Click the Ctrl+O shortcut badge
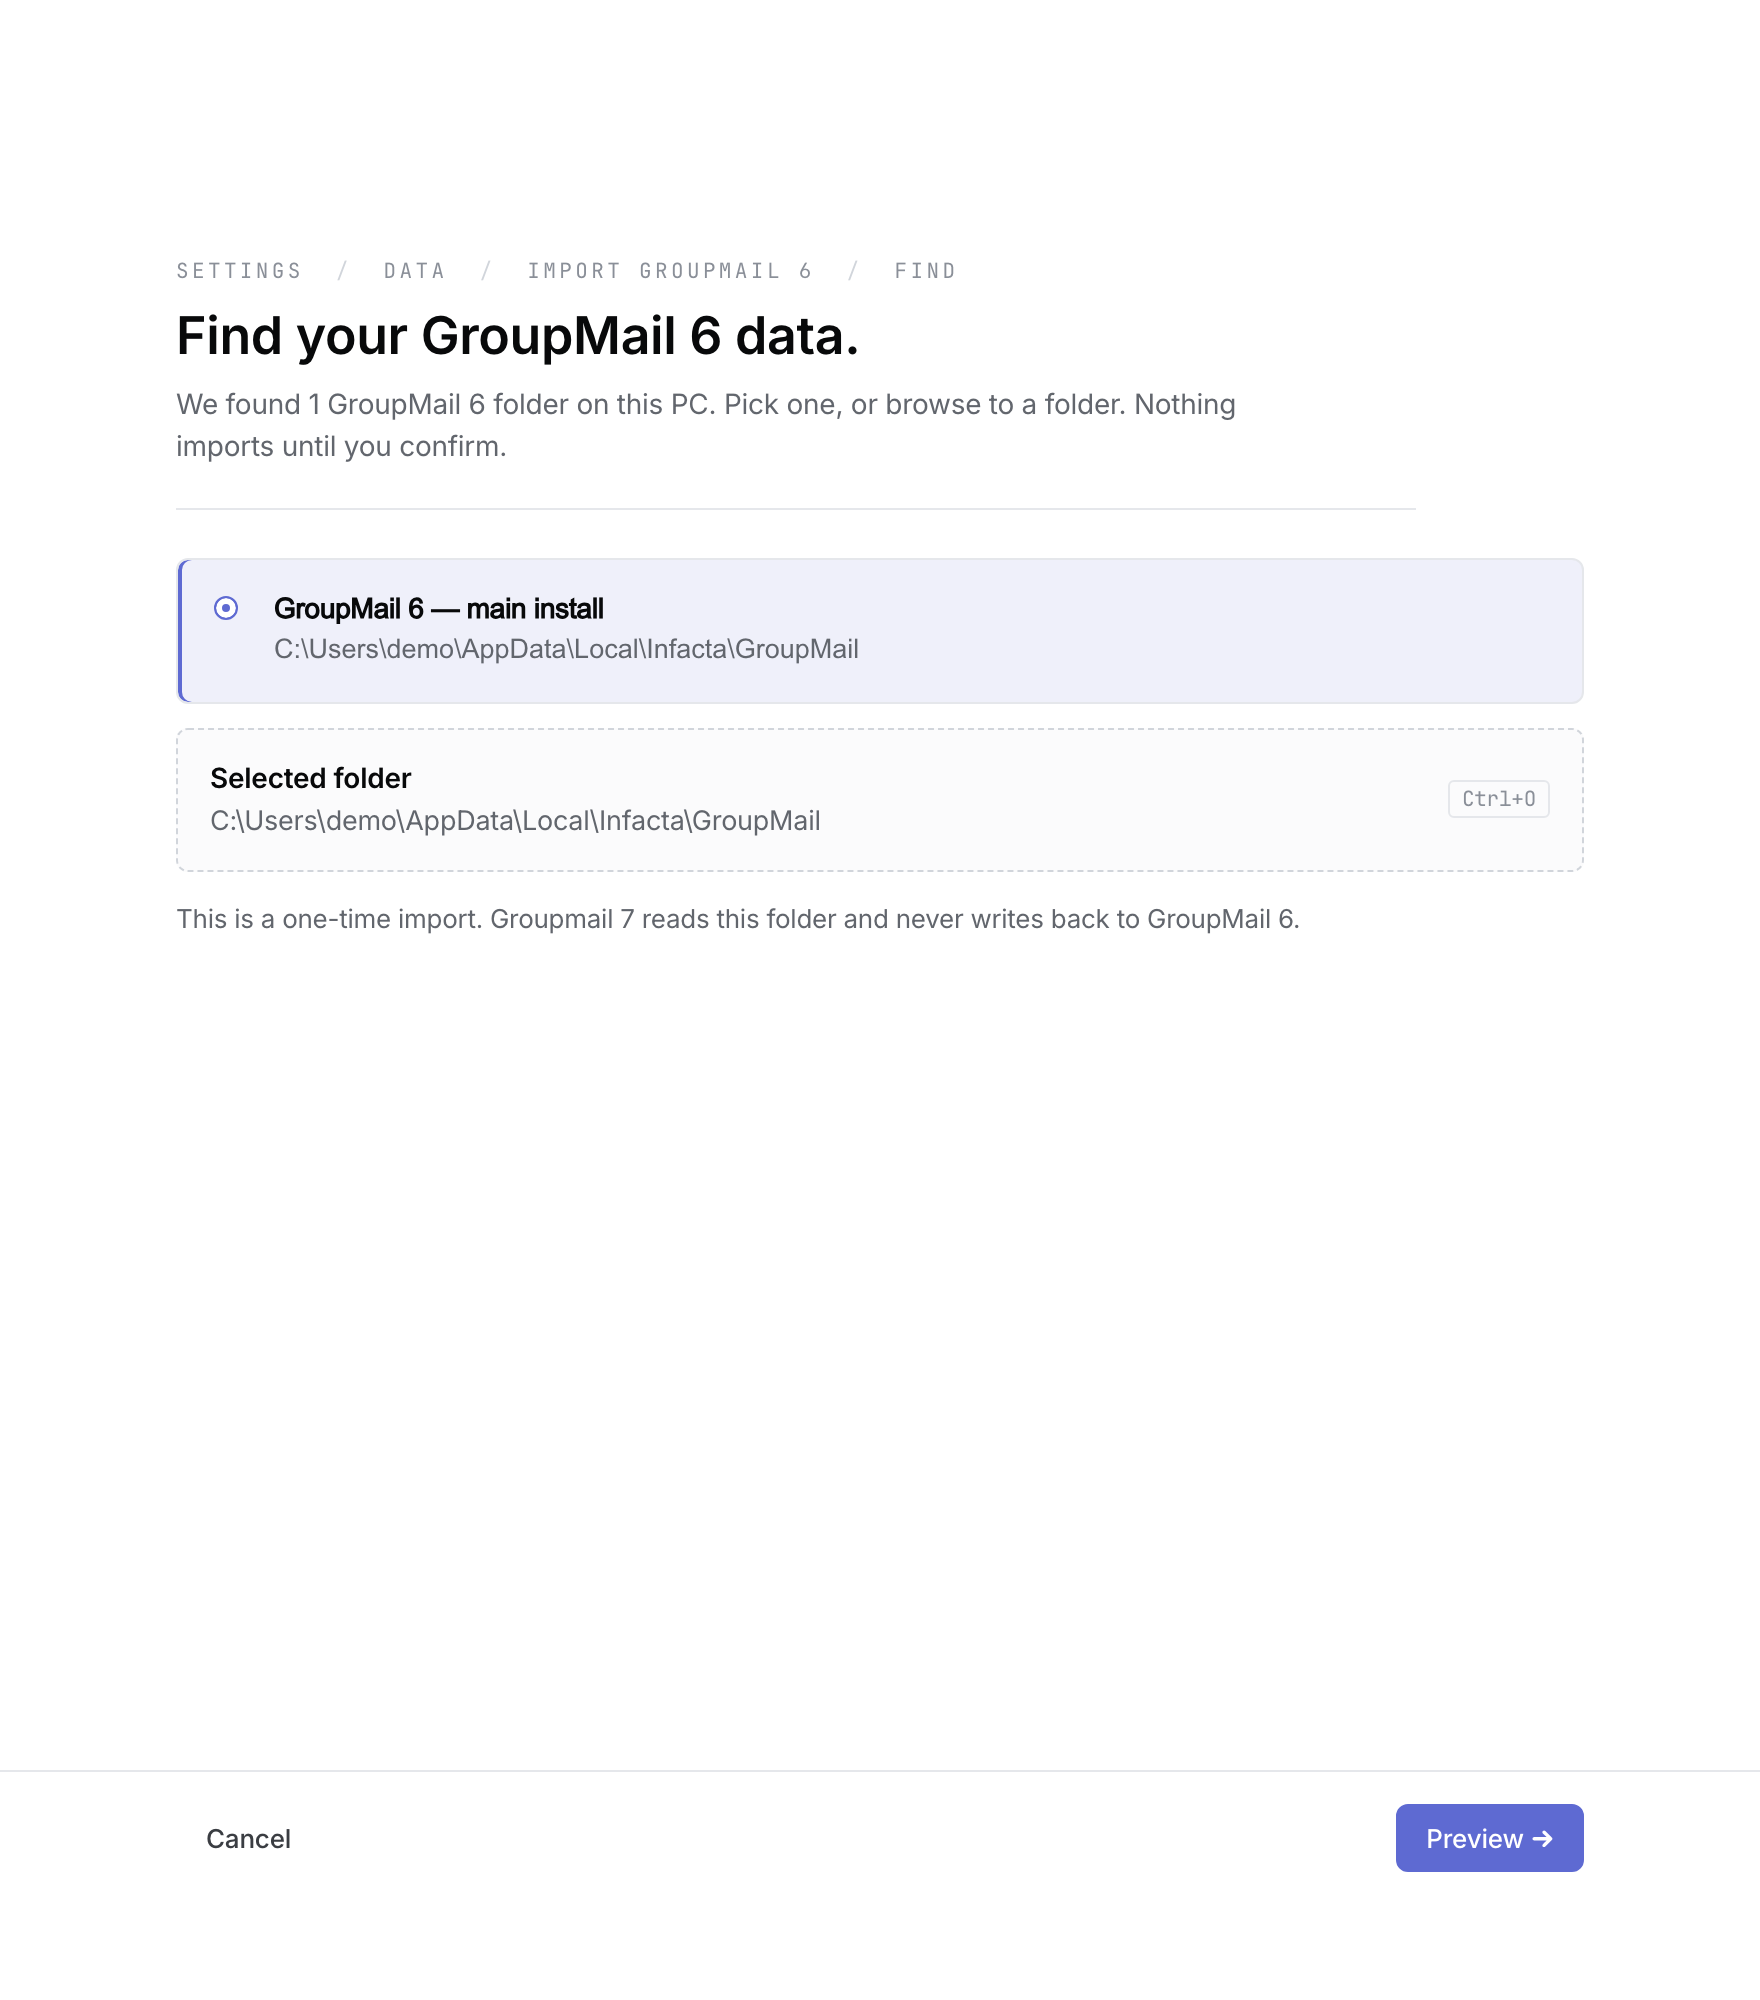The height and width of the screenshot is (2000, 1760). (x=1498, y=799)
